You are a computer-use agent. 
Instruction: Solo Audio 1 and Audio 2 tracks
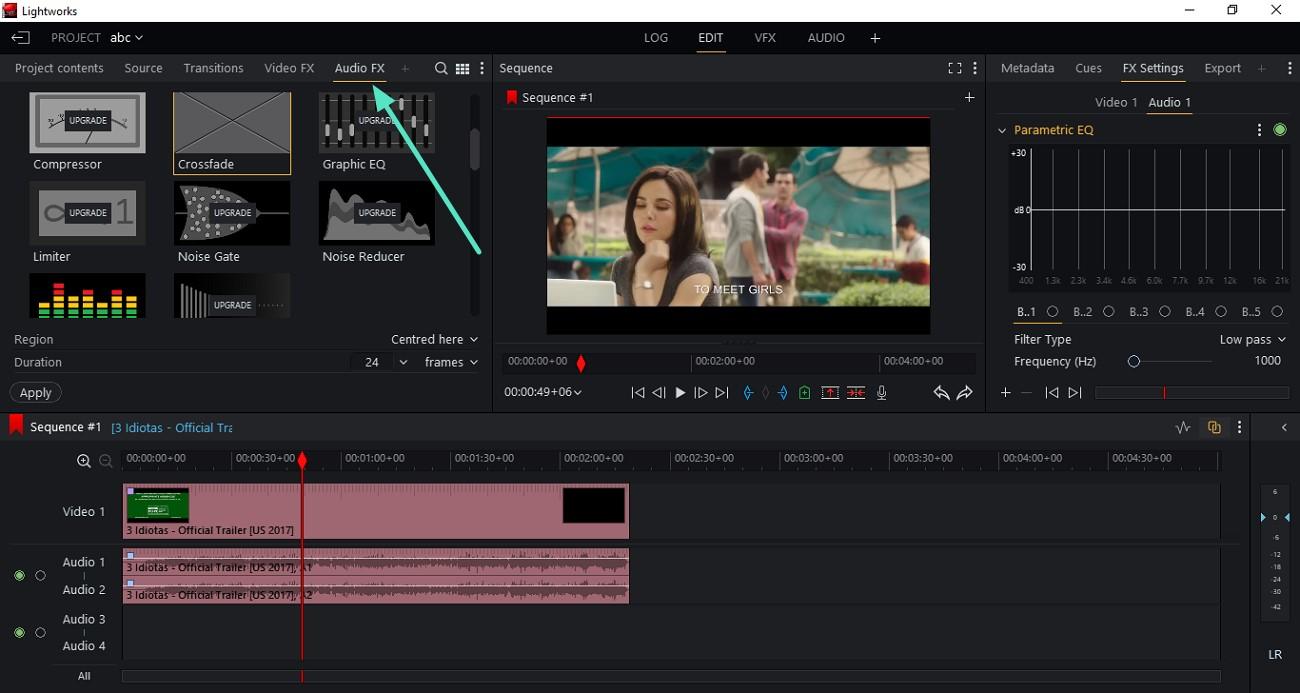pyautogui.click(x=40, y=576)
